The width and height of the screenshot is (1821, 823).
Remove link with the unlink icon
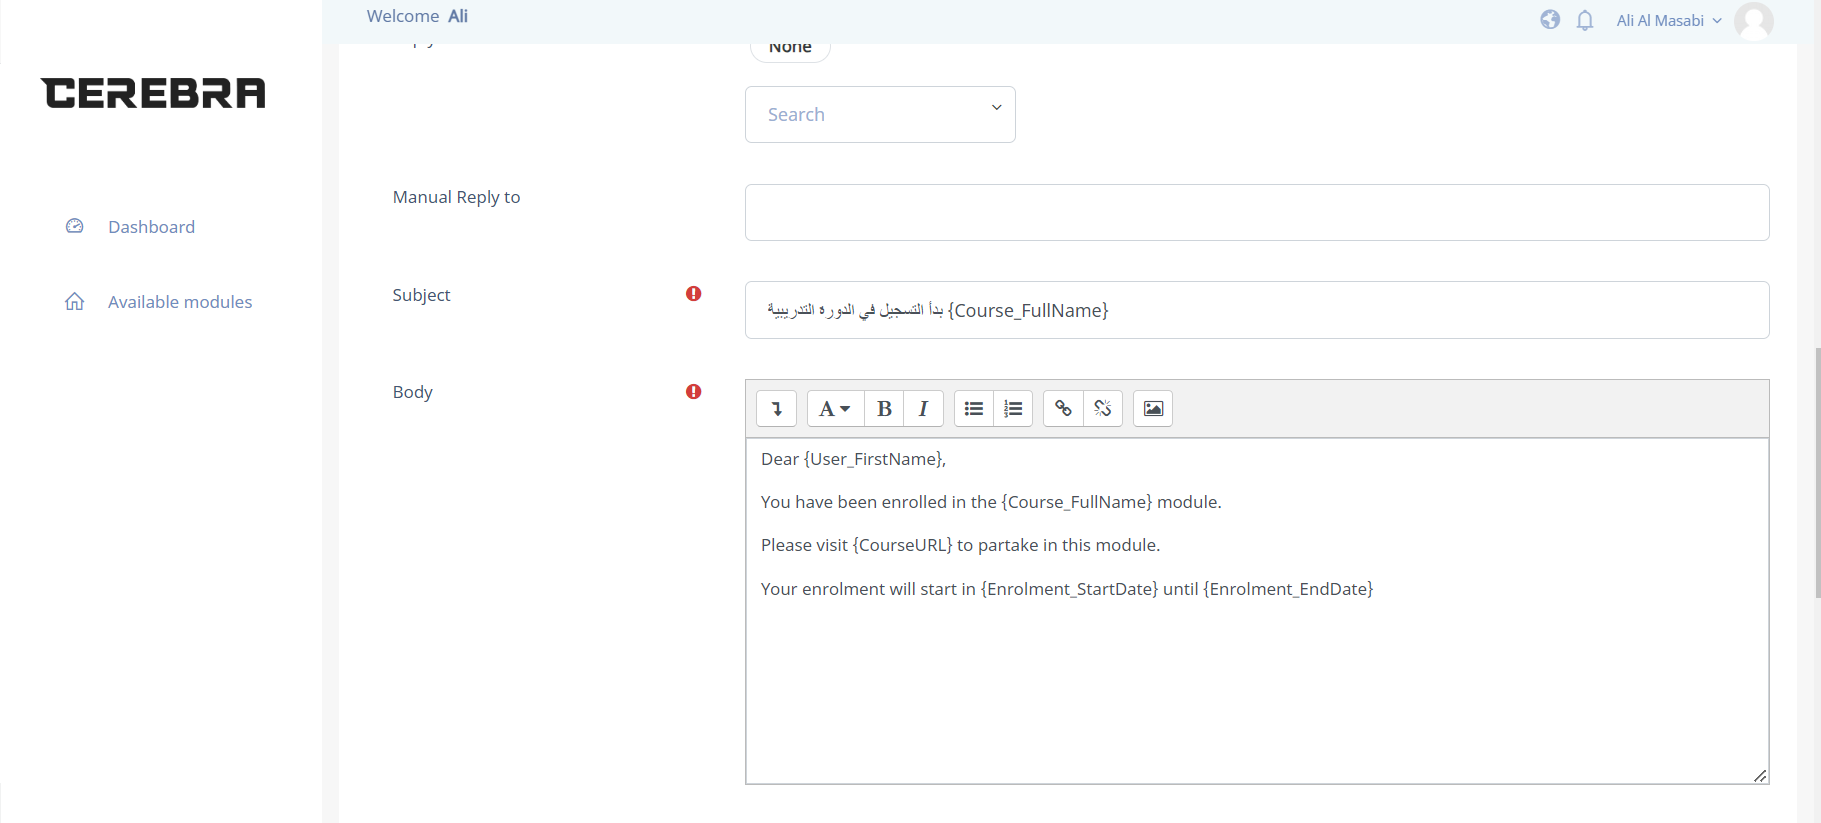coord(1102,408)
